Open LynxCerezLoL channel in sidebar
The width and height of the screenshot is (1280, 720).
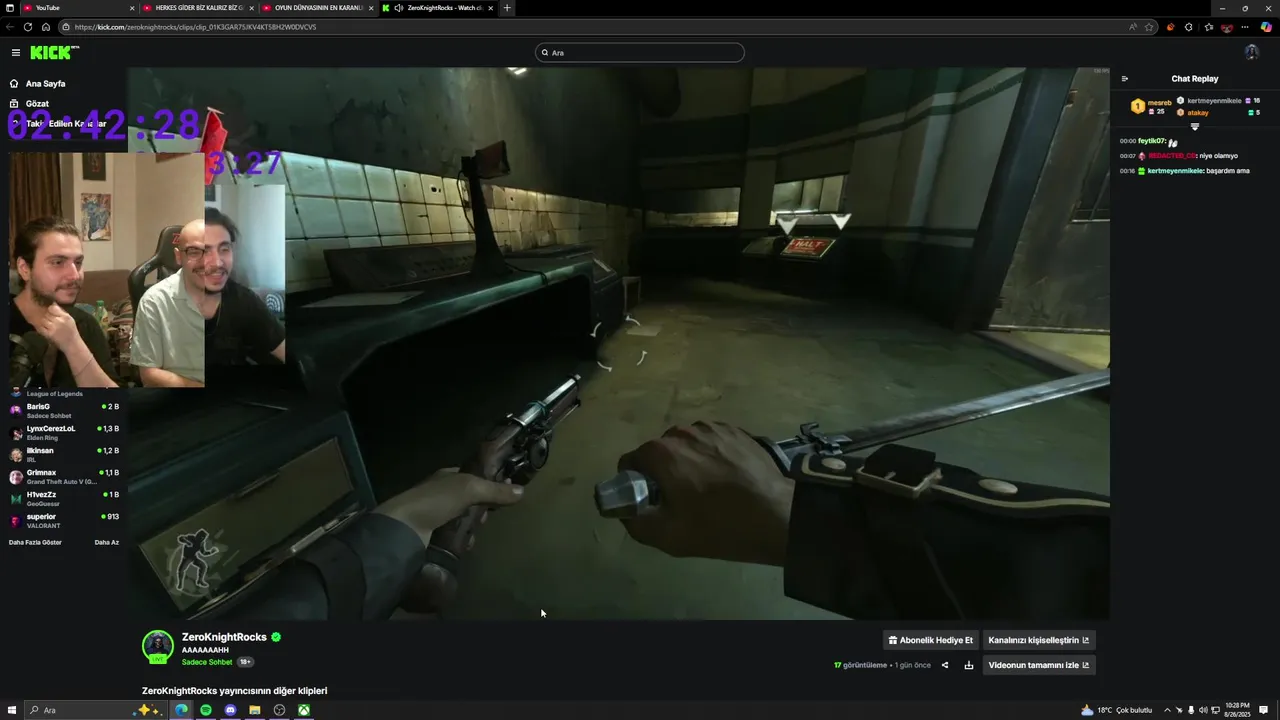tap(63, 432)
